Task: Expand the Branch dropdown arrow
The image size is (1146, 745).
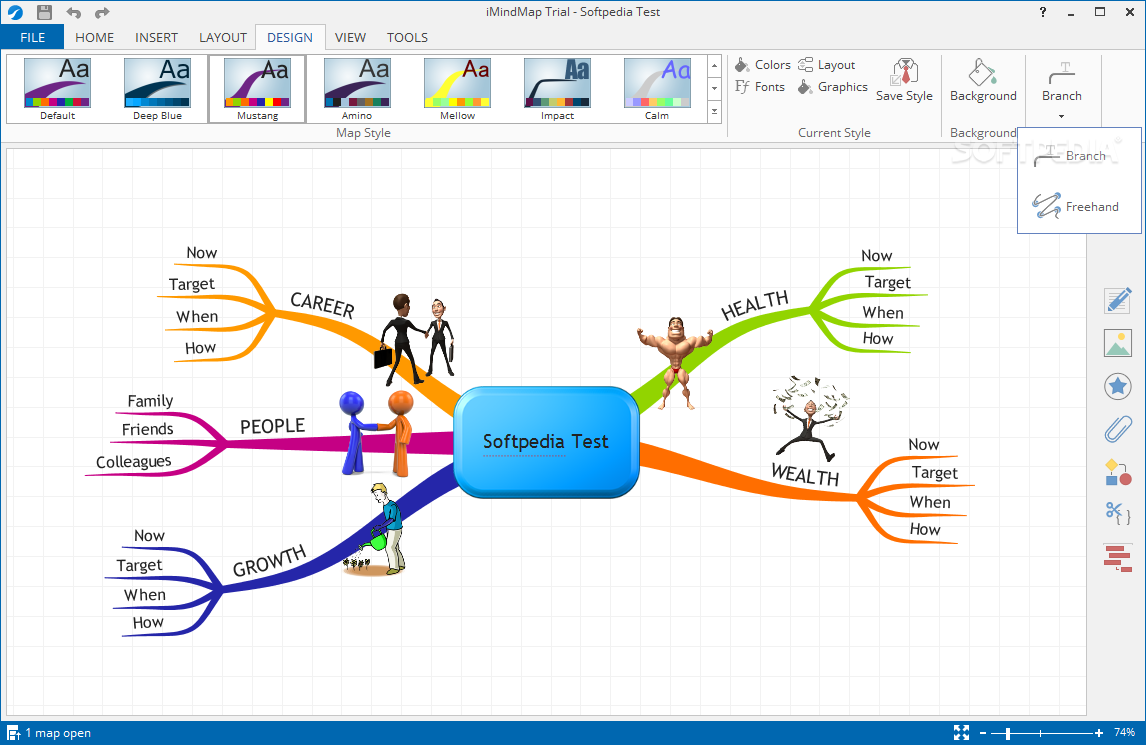Action: tap(1061, 116)
